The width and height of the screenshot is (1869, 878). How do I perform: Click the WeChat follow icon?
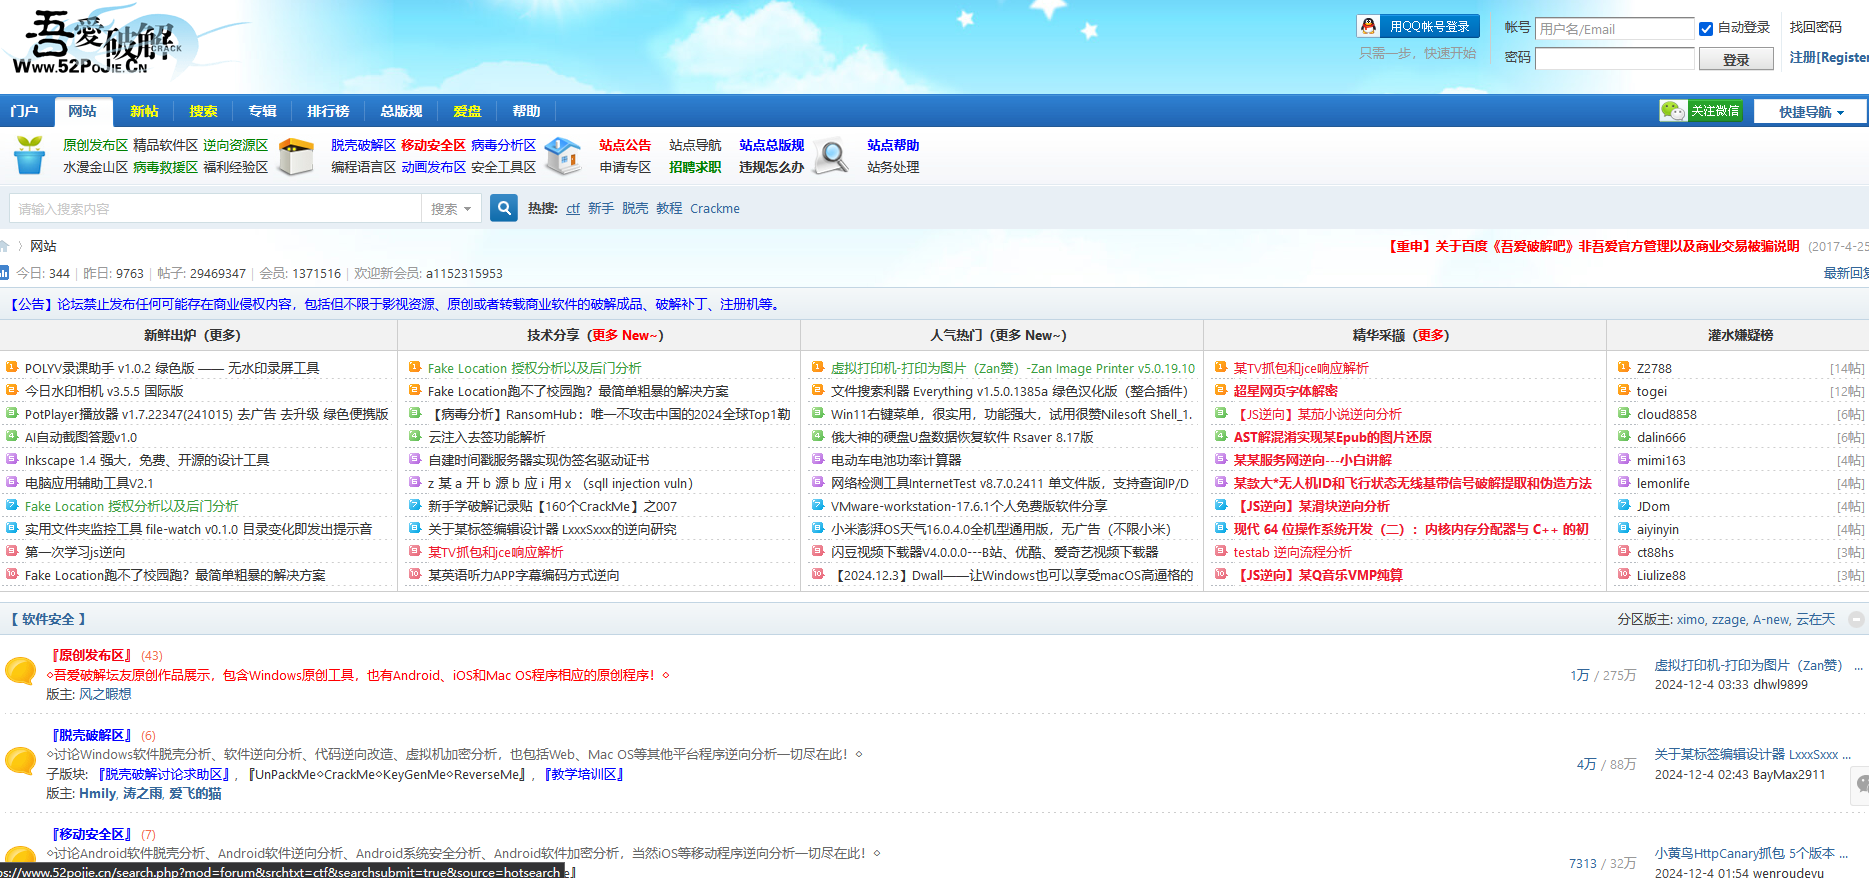[x=1672, y=111]
